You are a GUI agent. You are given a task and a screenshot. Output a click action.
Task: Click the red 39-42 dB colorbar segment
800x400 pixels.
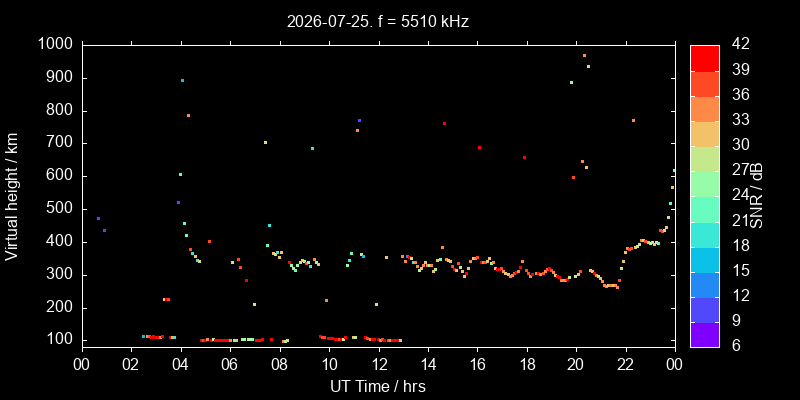pyautogui.click(x=705, y=58)
